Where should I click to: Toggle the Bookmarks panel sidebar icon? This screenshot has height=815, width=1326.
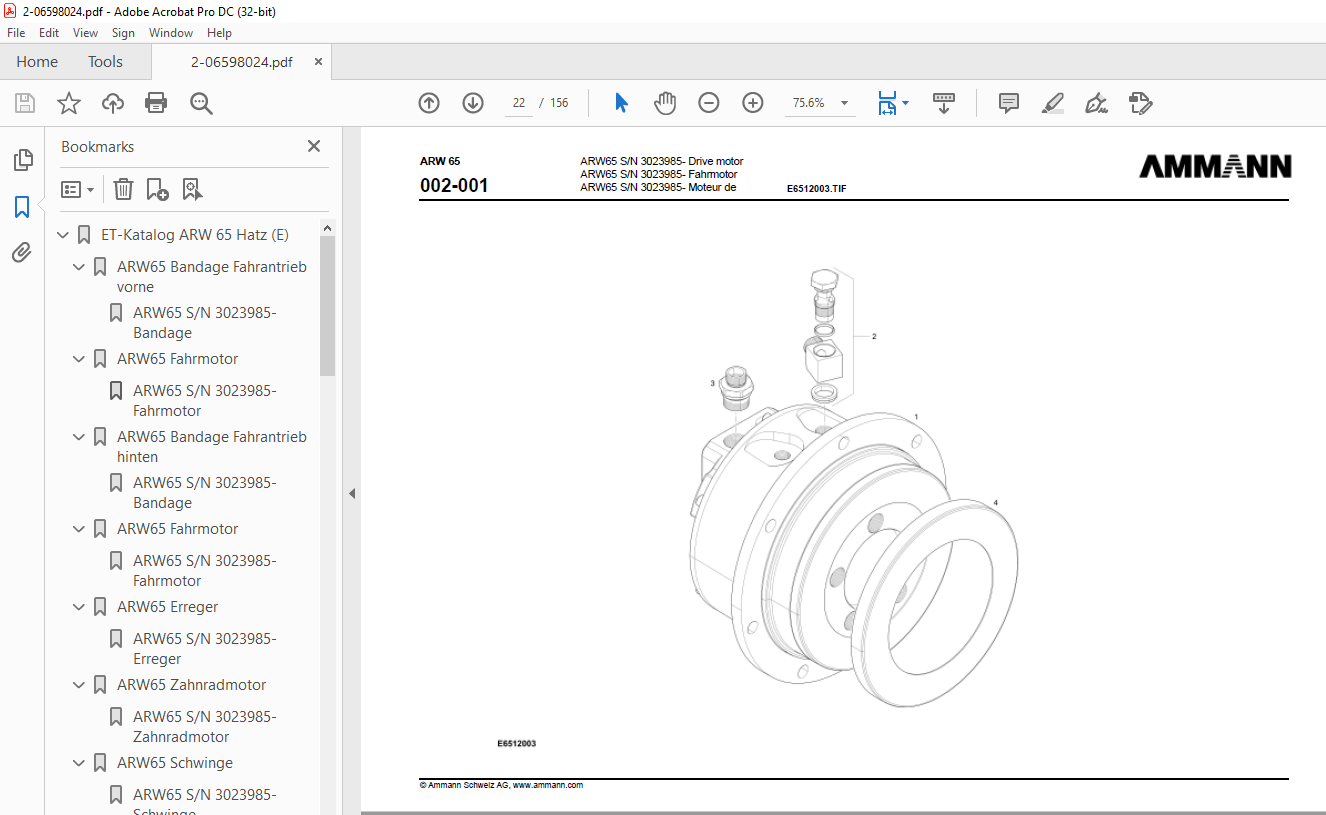click(x=22, y=207)
